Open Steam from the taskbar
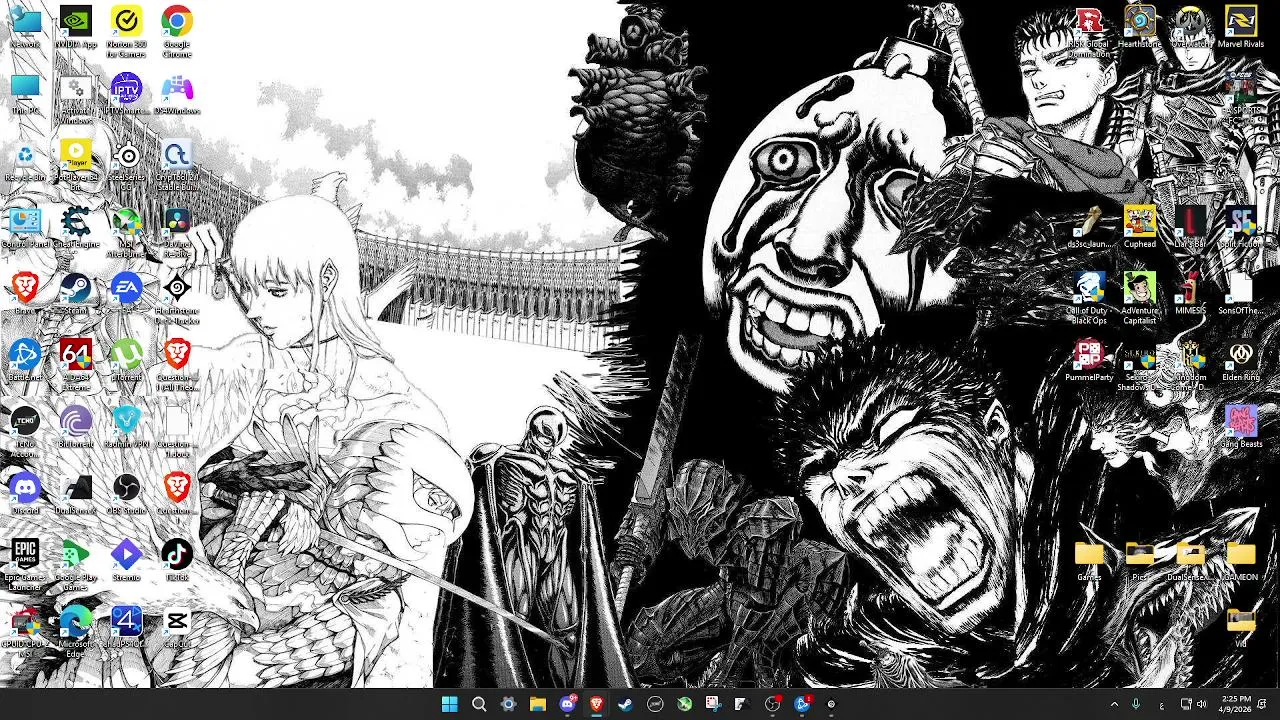This screenshot has width=1280, height=720. tap(625, 704)
